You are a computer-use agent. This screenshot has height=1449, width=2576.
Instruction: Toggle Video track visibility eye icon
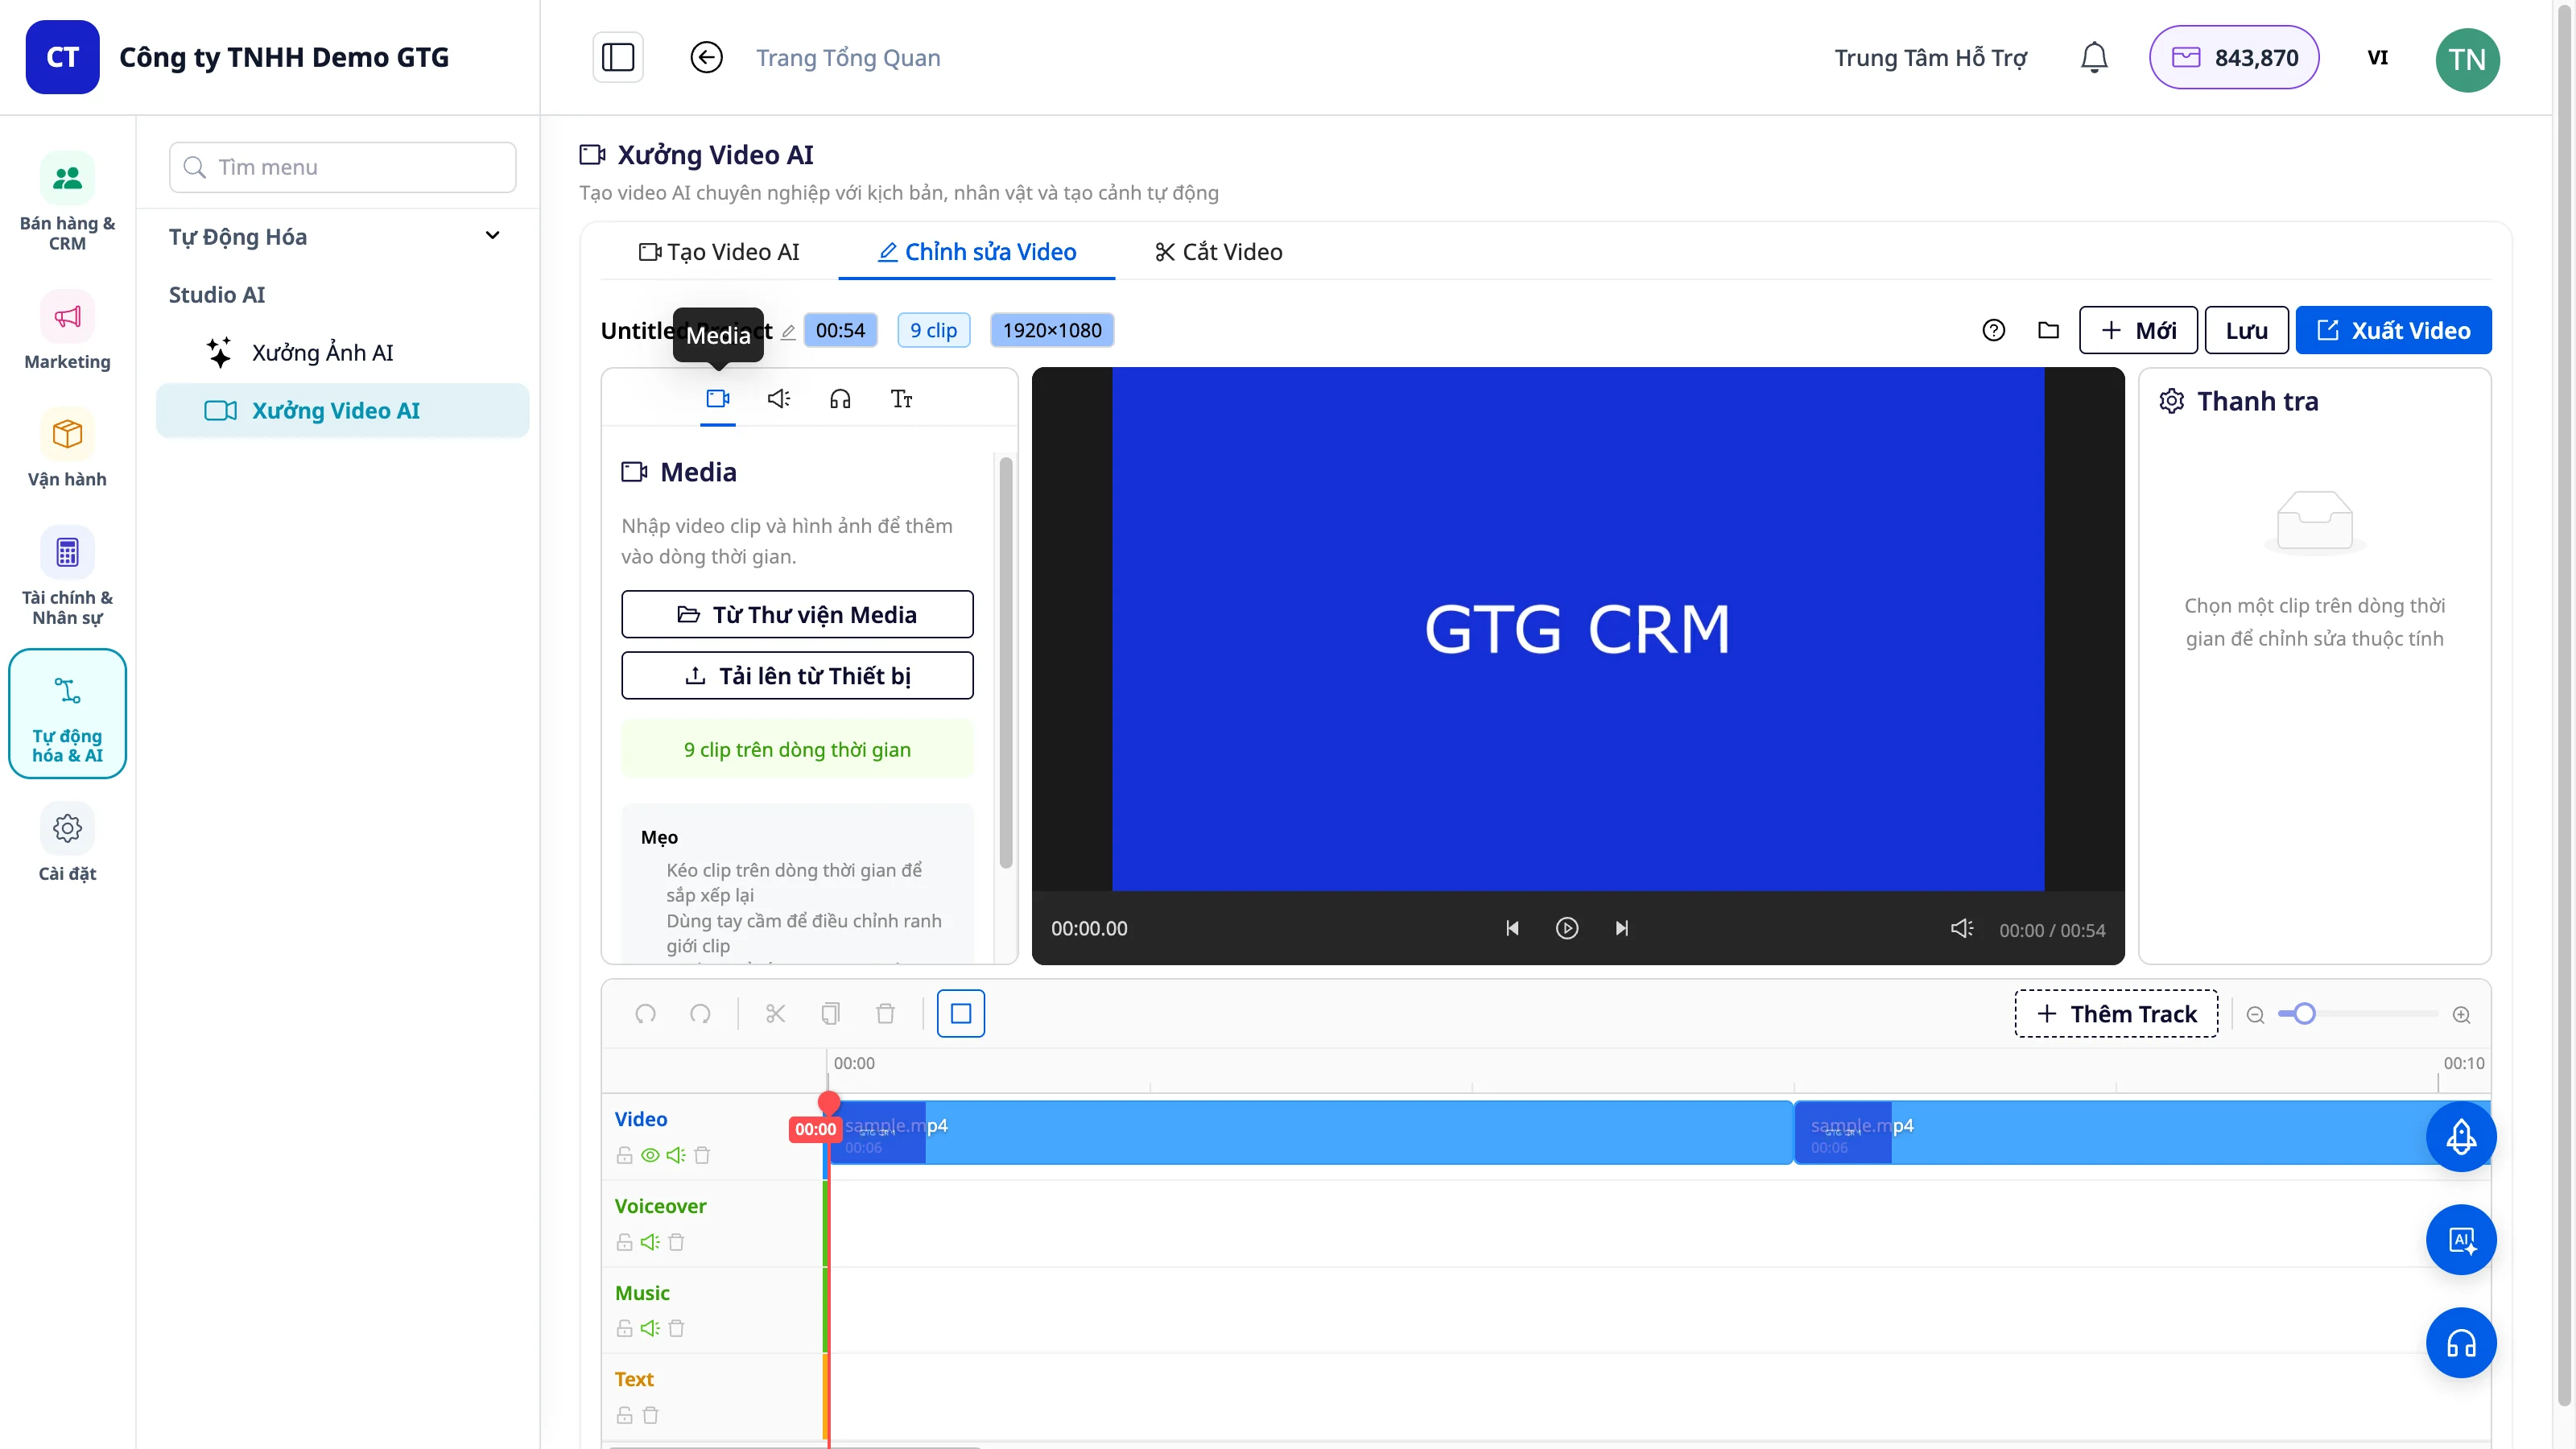click(650, 1155)
